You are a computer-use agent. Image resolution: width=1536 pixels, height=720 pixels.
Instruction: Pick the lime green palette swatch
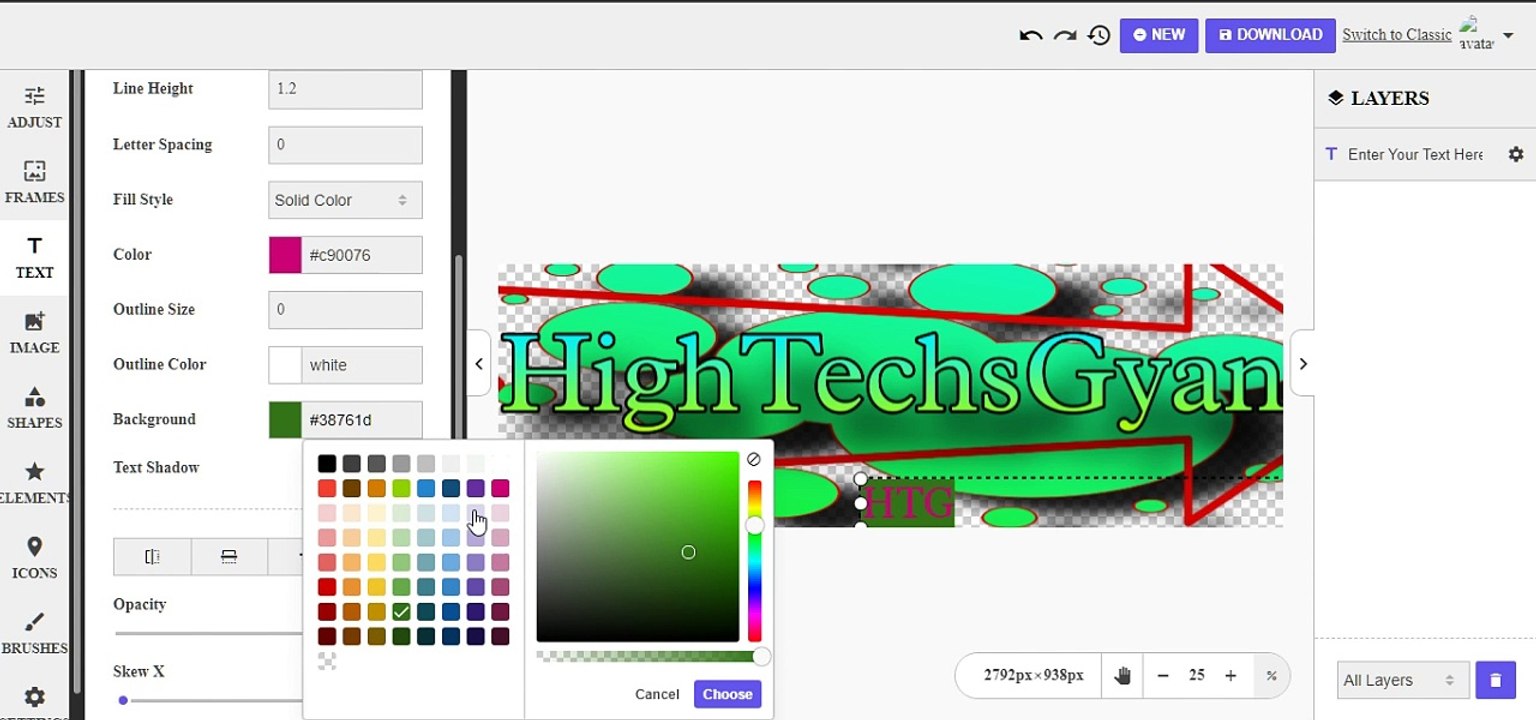pos(401,488)
